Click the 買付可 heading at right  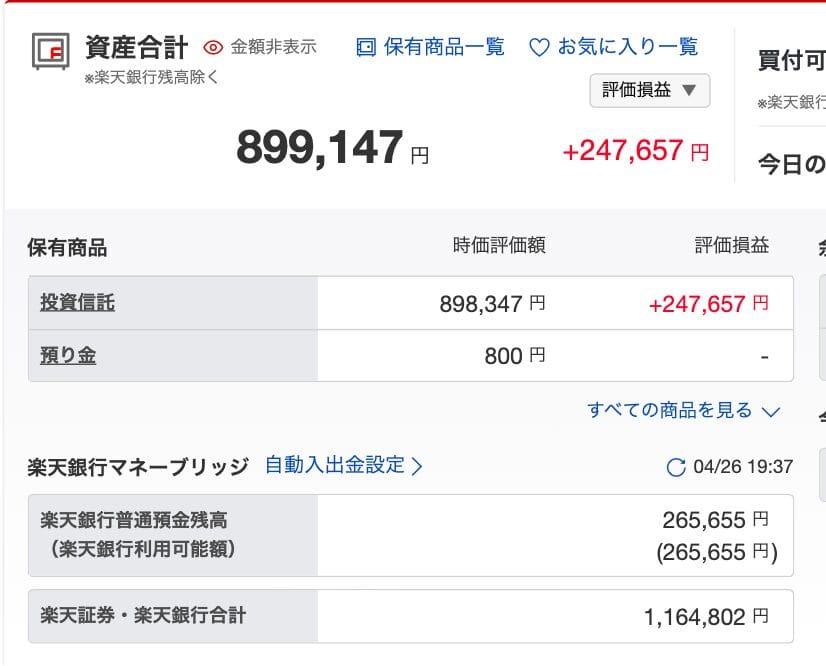pos(791,60)
